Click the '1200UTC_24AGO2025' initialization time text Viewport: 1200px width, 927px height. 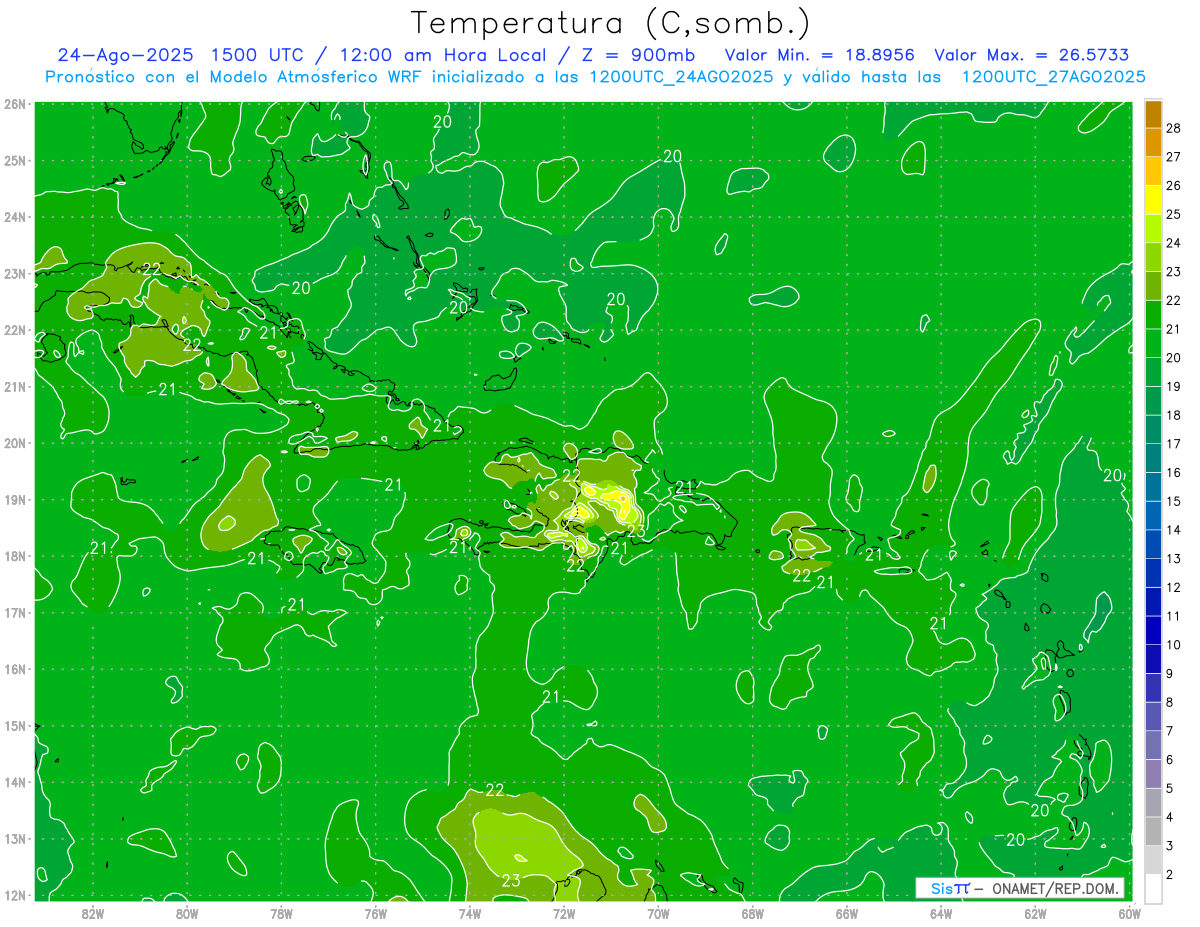[682, 76]
